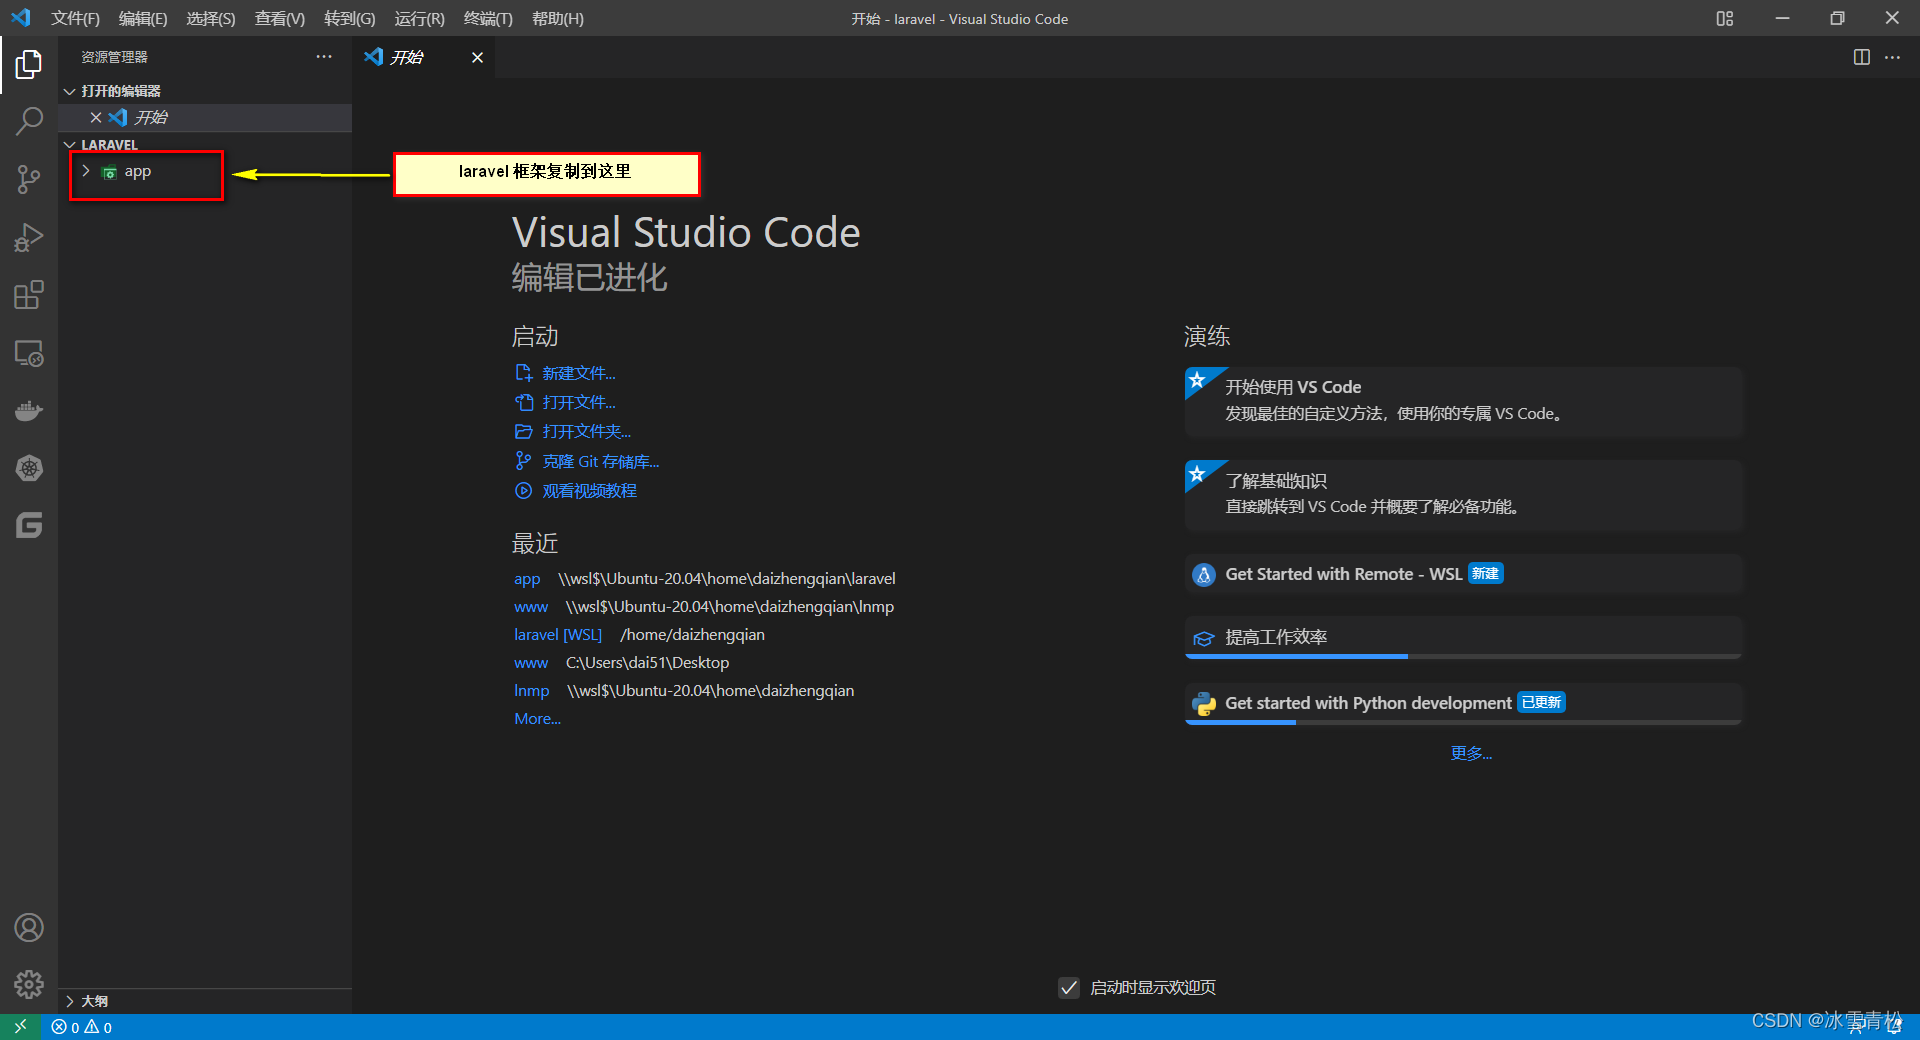Open 了解基础知识 walkthrough
This screenshot has width=1920, height=1040.
coord(1464,494)
